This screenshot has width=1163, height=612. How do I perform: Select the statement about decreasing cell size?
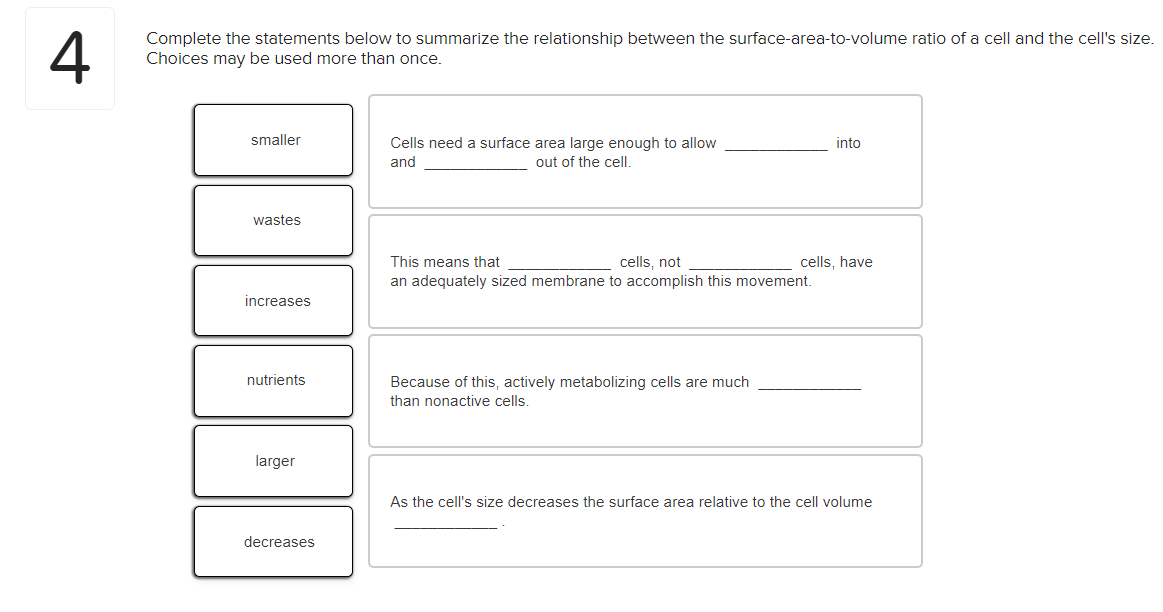646,510
